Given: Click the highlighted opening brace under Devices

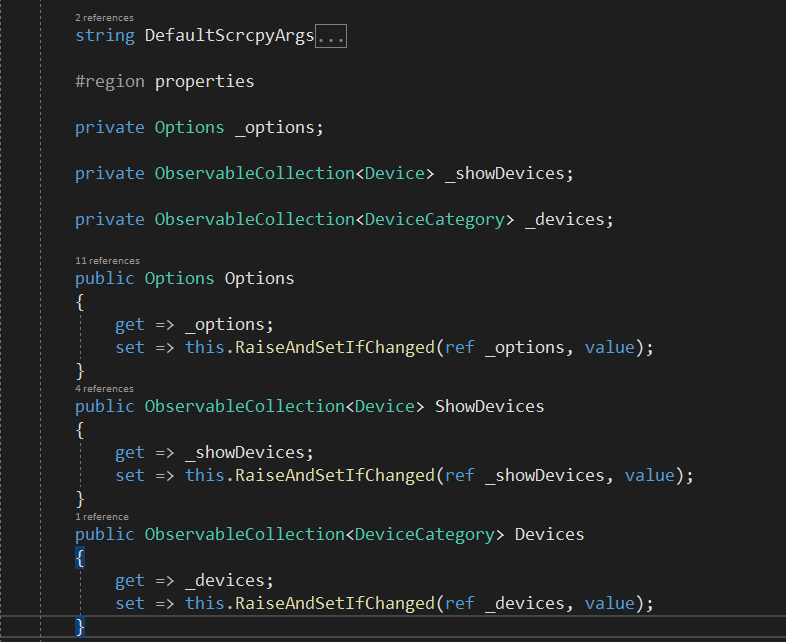Looking at the screenshot, I should click(x=80, y=557).
